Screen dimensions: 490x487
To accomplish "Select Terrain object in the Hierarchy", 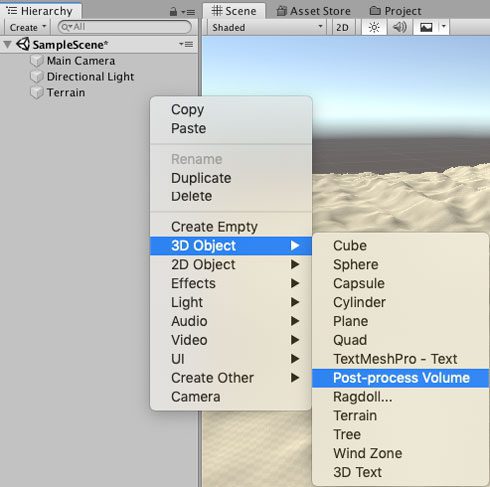I will pyautogui.click(x=99, y=93).
